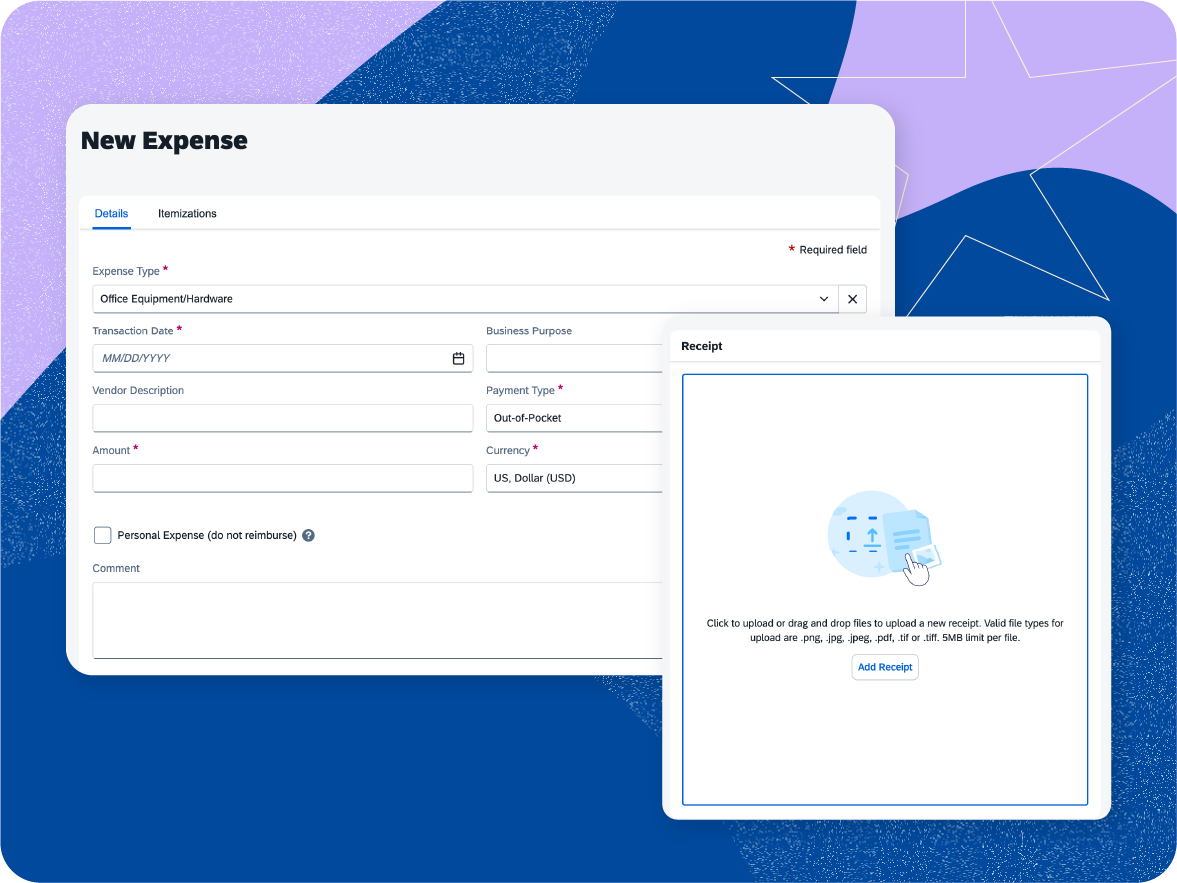Open the Payment Type dropdown
The image size is (1177, 883).
574,418
